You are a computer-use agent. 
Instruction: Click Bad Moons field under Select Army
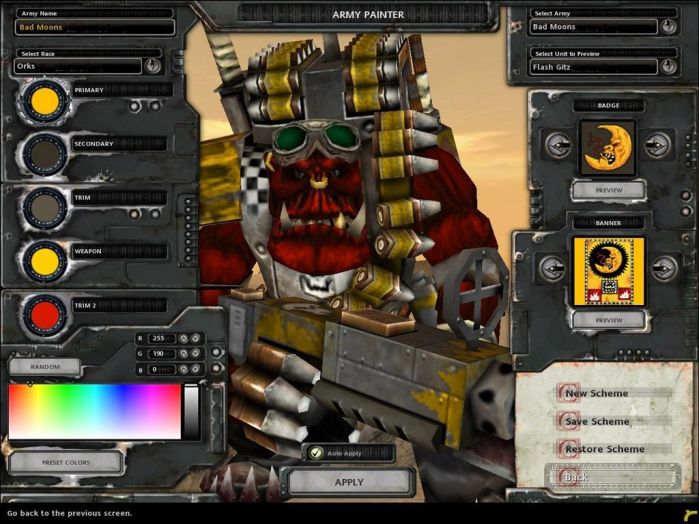593,27
